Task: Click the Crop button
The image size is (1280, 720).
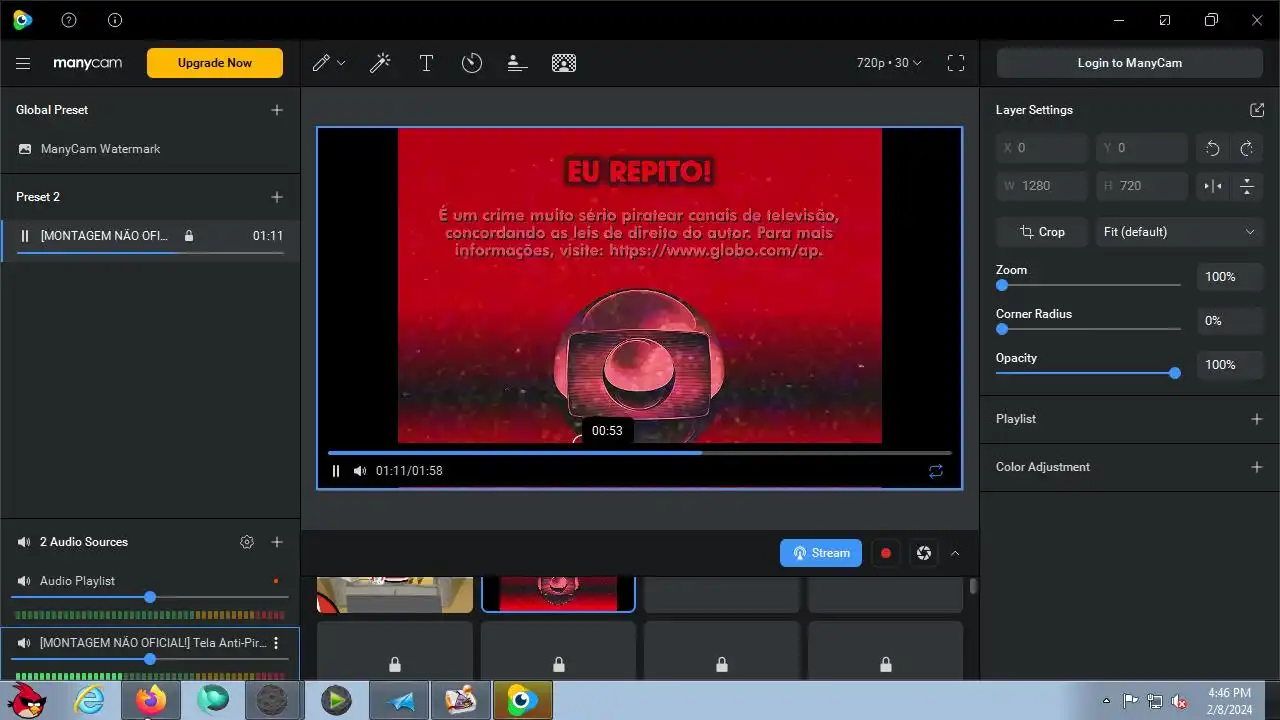Action: [1042, 232]
